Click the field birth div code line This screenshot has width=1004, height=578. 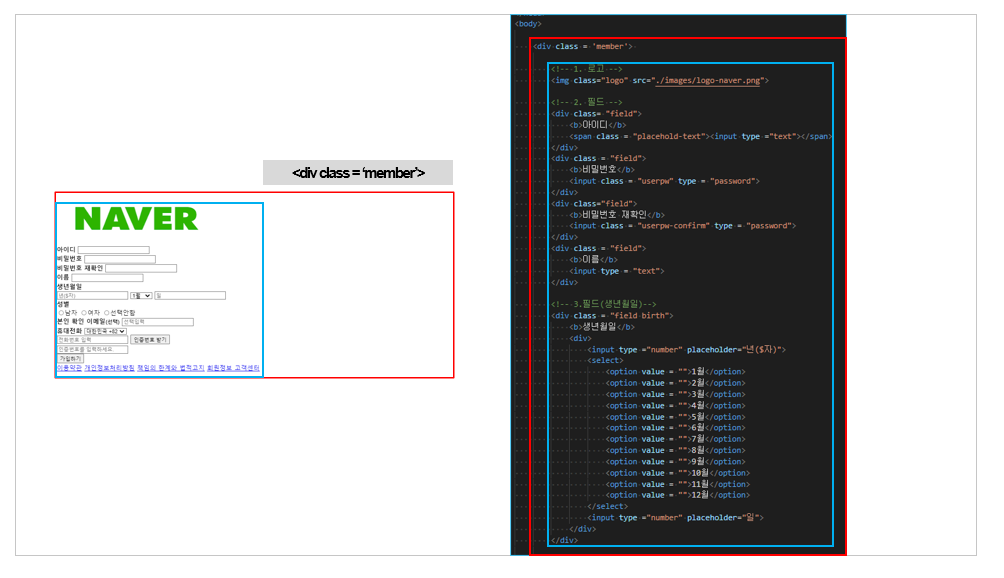pyautogui.click(x=612, y=316)
